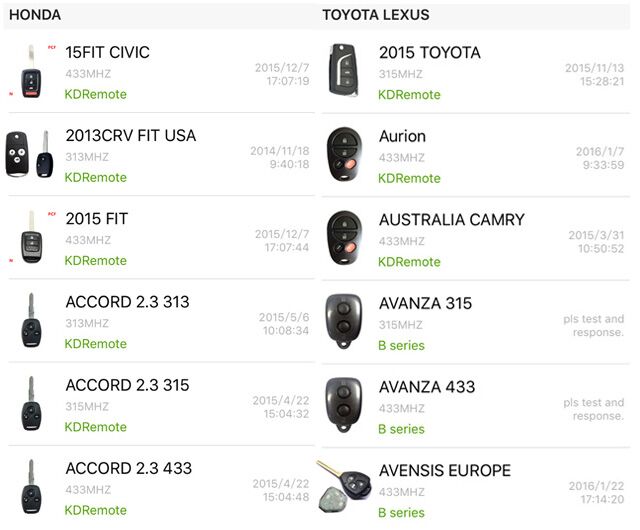The height and width of the screenshot is (530, 640).
Task: Click the B series label under AVANZA 315
Action: click(401, 346)
